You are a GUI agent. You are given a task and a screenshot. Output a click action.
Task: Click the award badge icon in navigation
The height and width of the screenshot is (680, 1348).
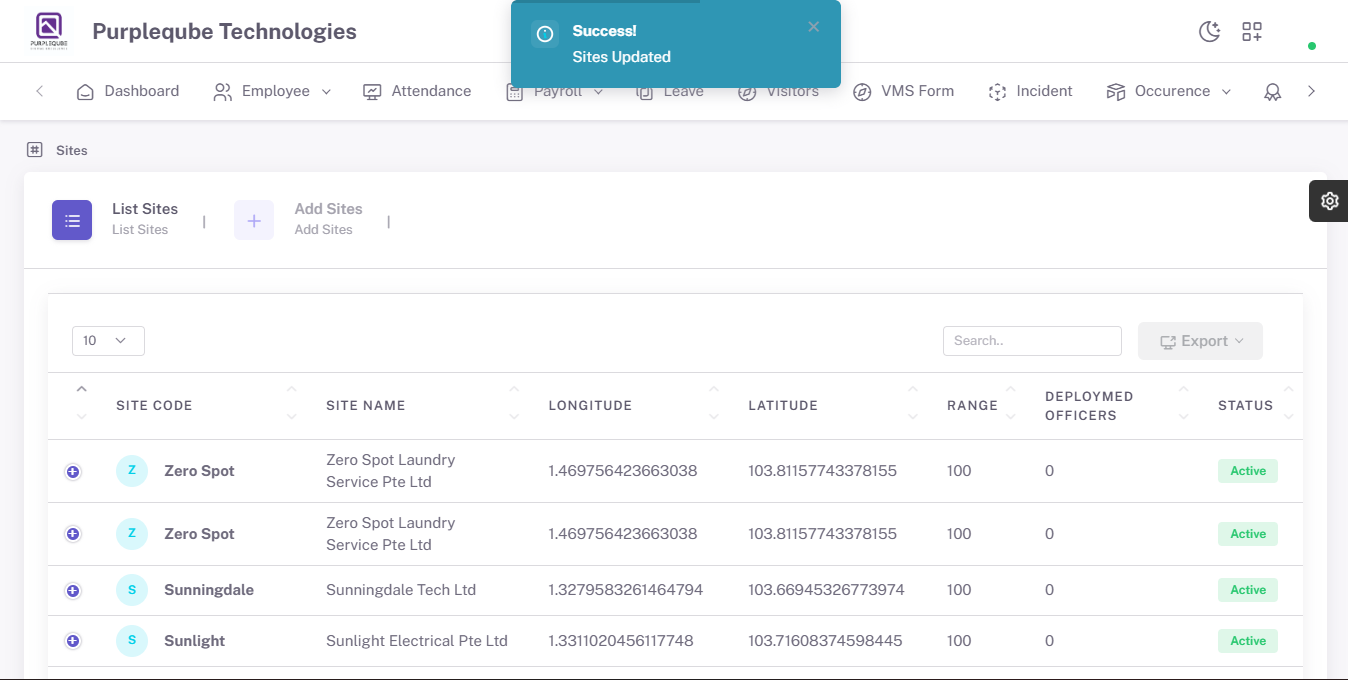click(x=1272, y=92)
